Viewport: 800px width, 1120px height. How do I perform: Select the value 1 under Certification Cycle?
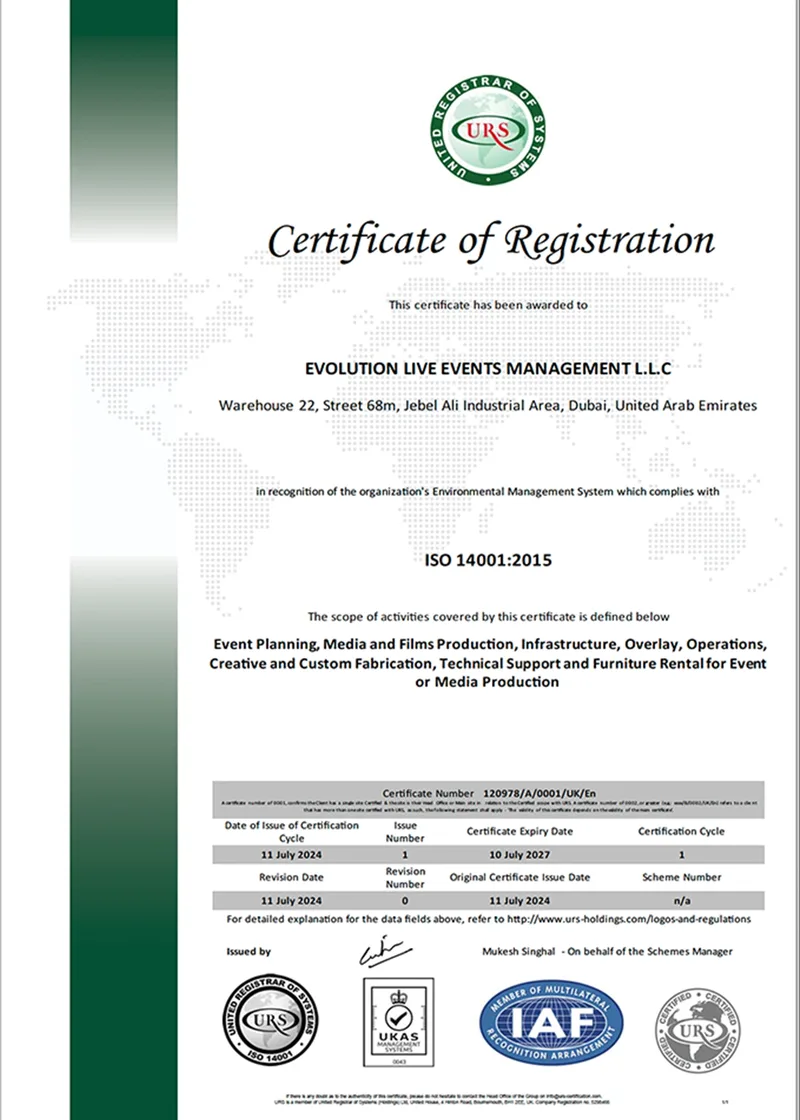pyautogui.click(x=681, y=855)
